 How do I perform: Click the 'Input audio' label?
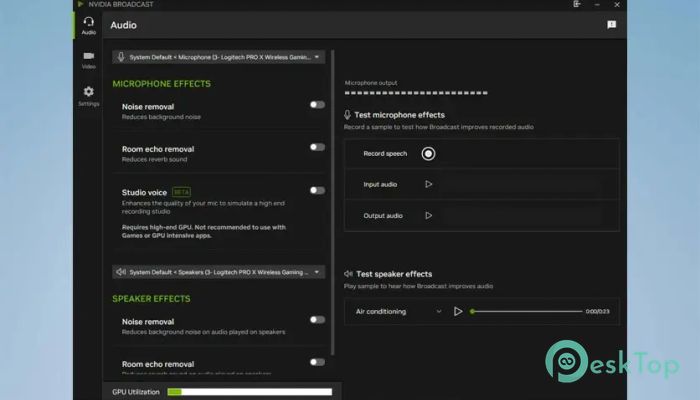(380, 184)
